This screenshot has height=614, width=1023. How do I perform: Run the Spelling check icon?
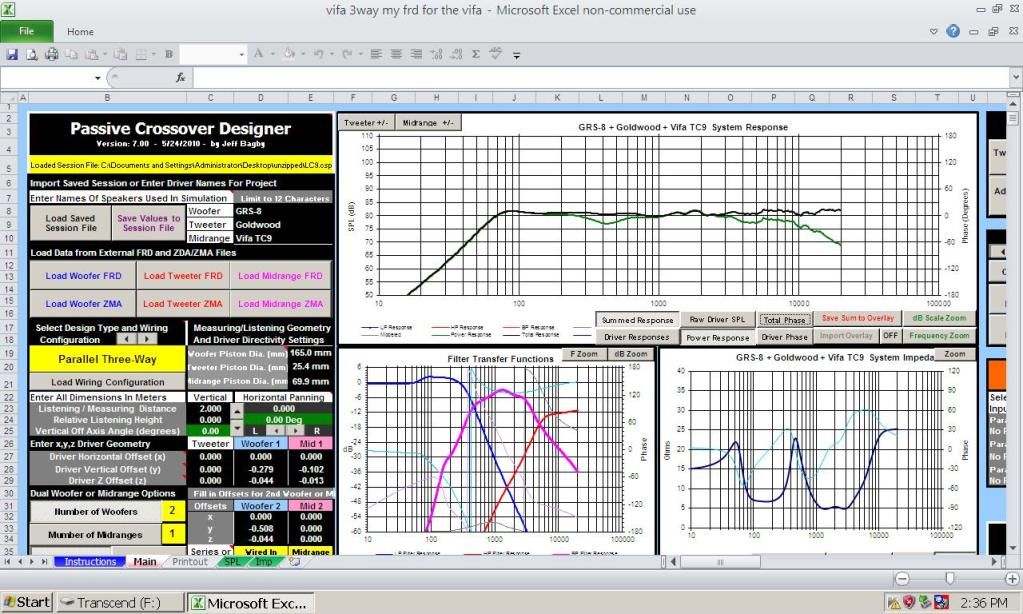click(x=496, y=54)
